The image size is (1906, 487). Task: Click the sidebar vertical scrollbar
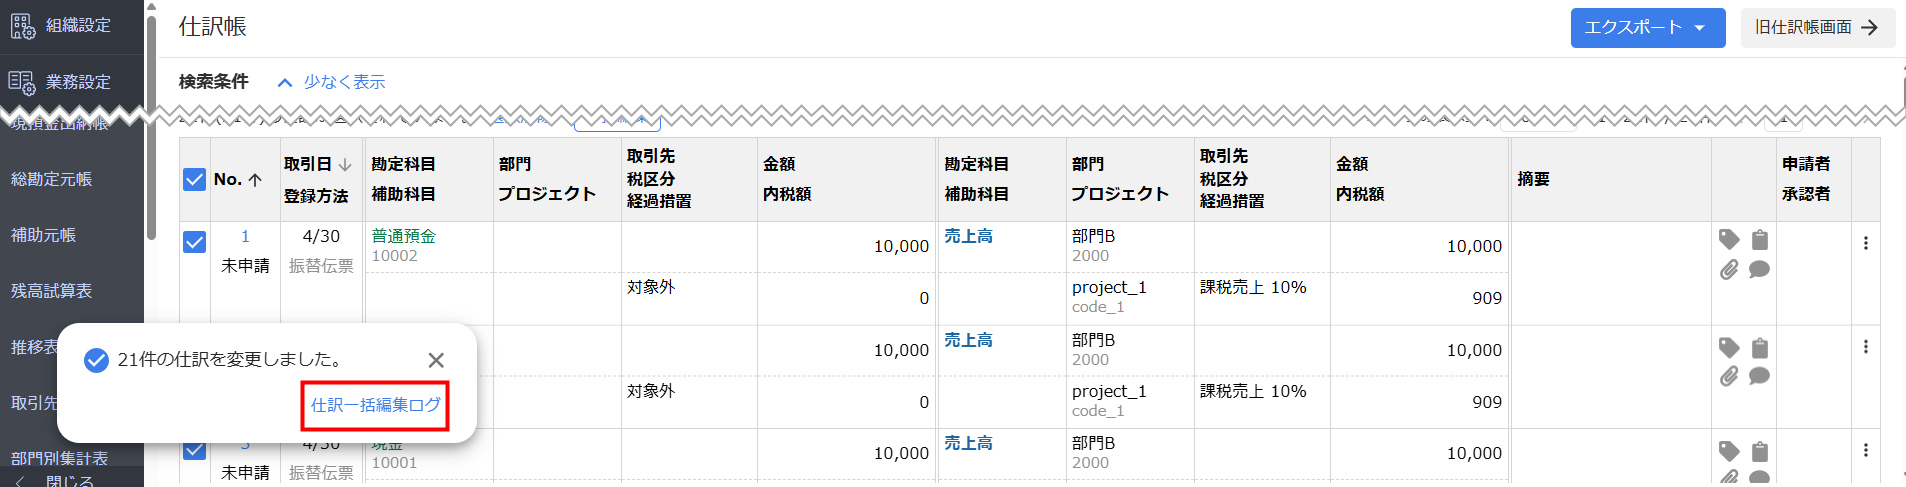tap(151, 120)
